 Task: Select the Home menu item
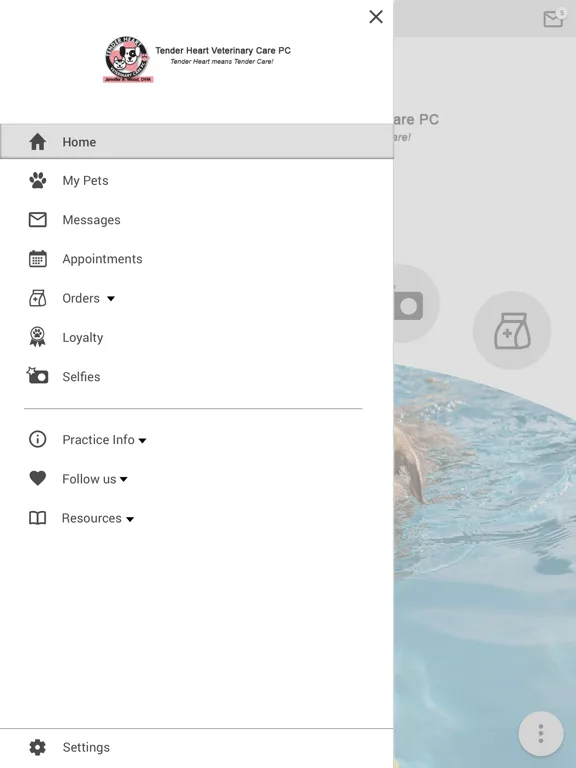[x=196, y=142]
